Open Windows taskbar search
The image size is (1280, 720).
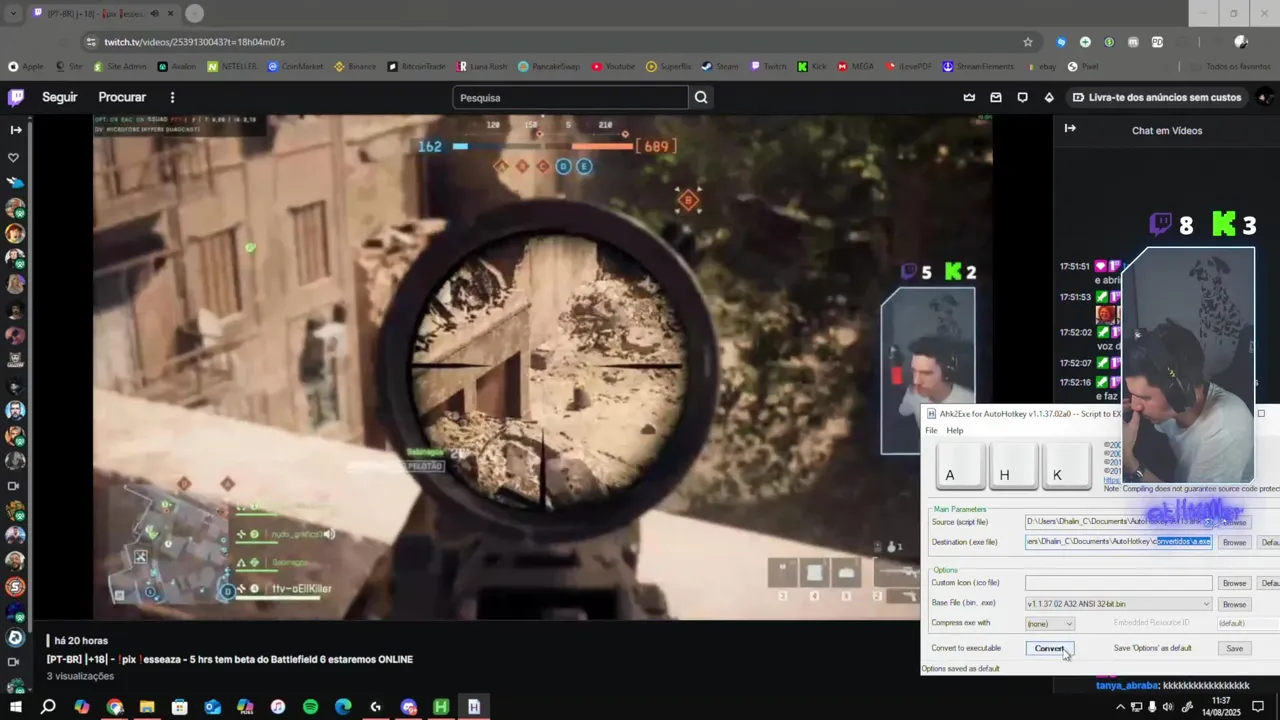click(x=48, y=707)
